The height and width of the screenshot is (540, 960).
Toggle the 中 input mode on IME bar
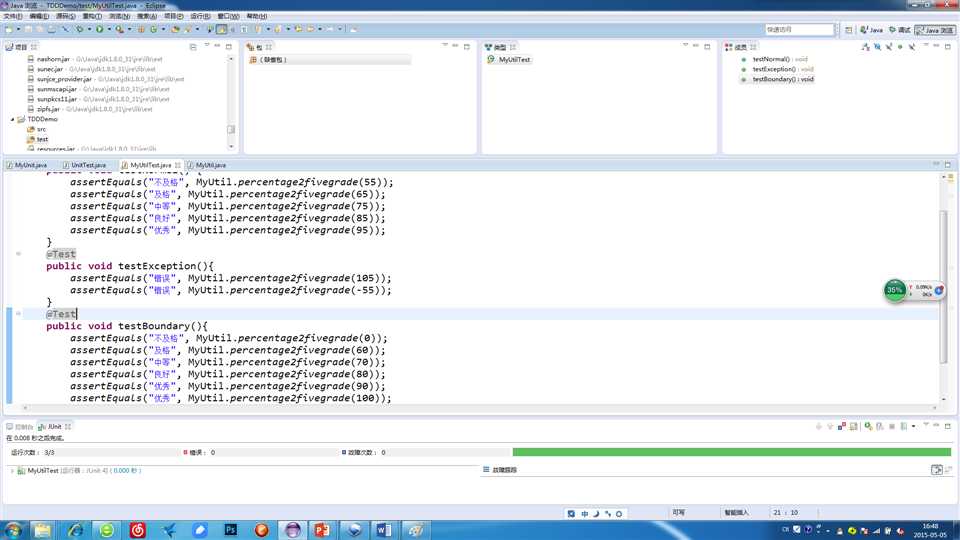pos(584,514)
